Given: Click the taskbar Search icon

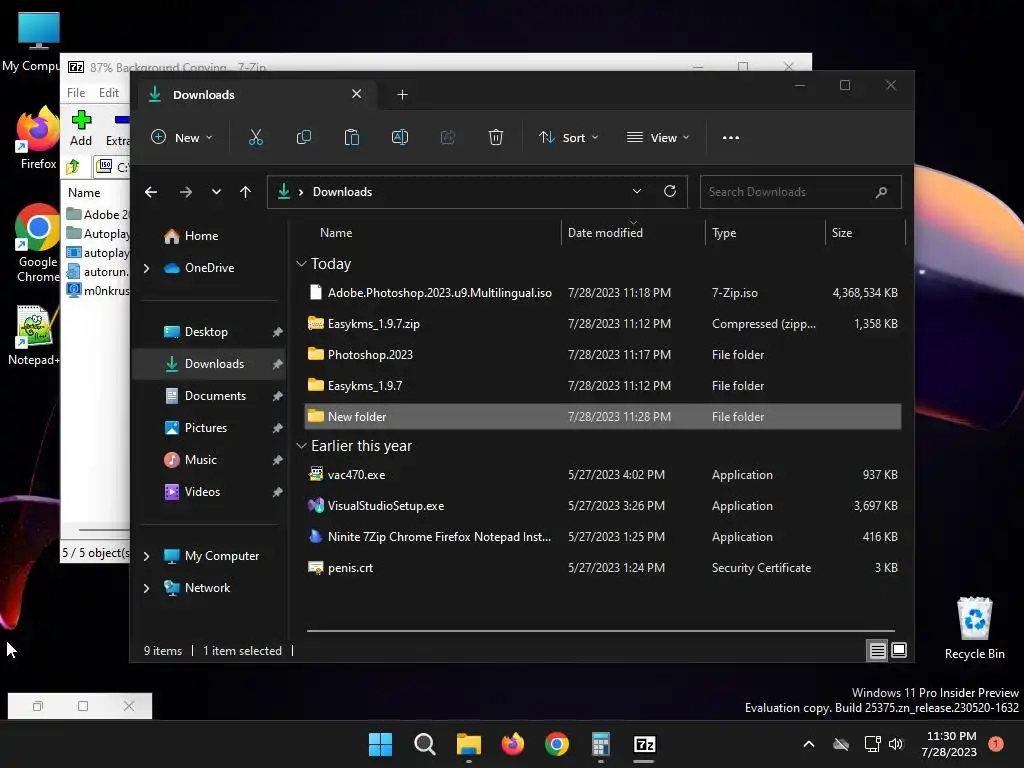Looking at the screenshot, I should (x=424, y=744).
